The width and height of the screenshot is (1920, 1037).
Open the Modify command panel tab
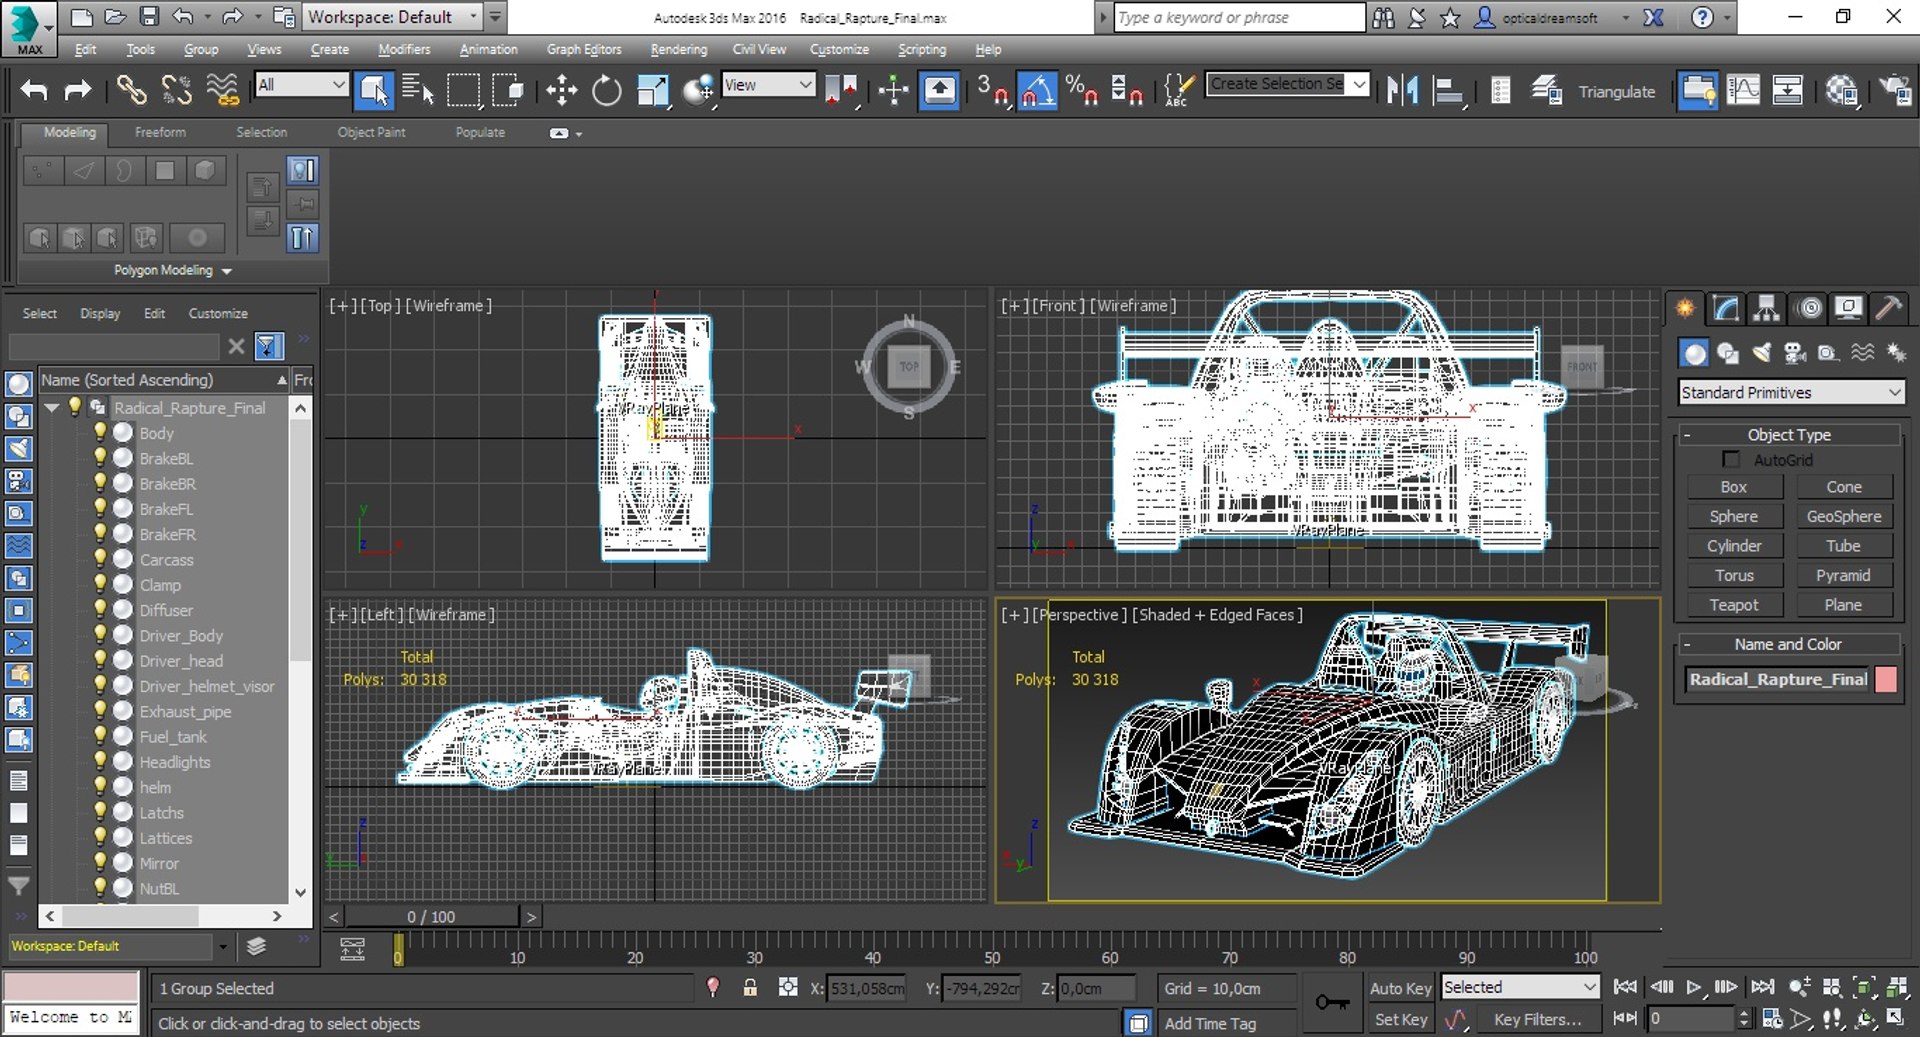tap(1726, 308)
